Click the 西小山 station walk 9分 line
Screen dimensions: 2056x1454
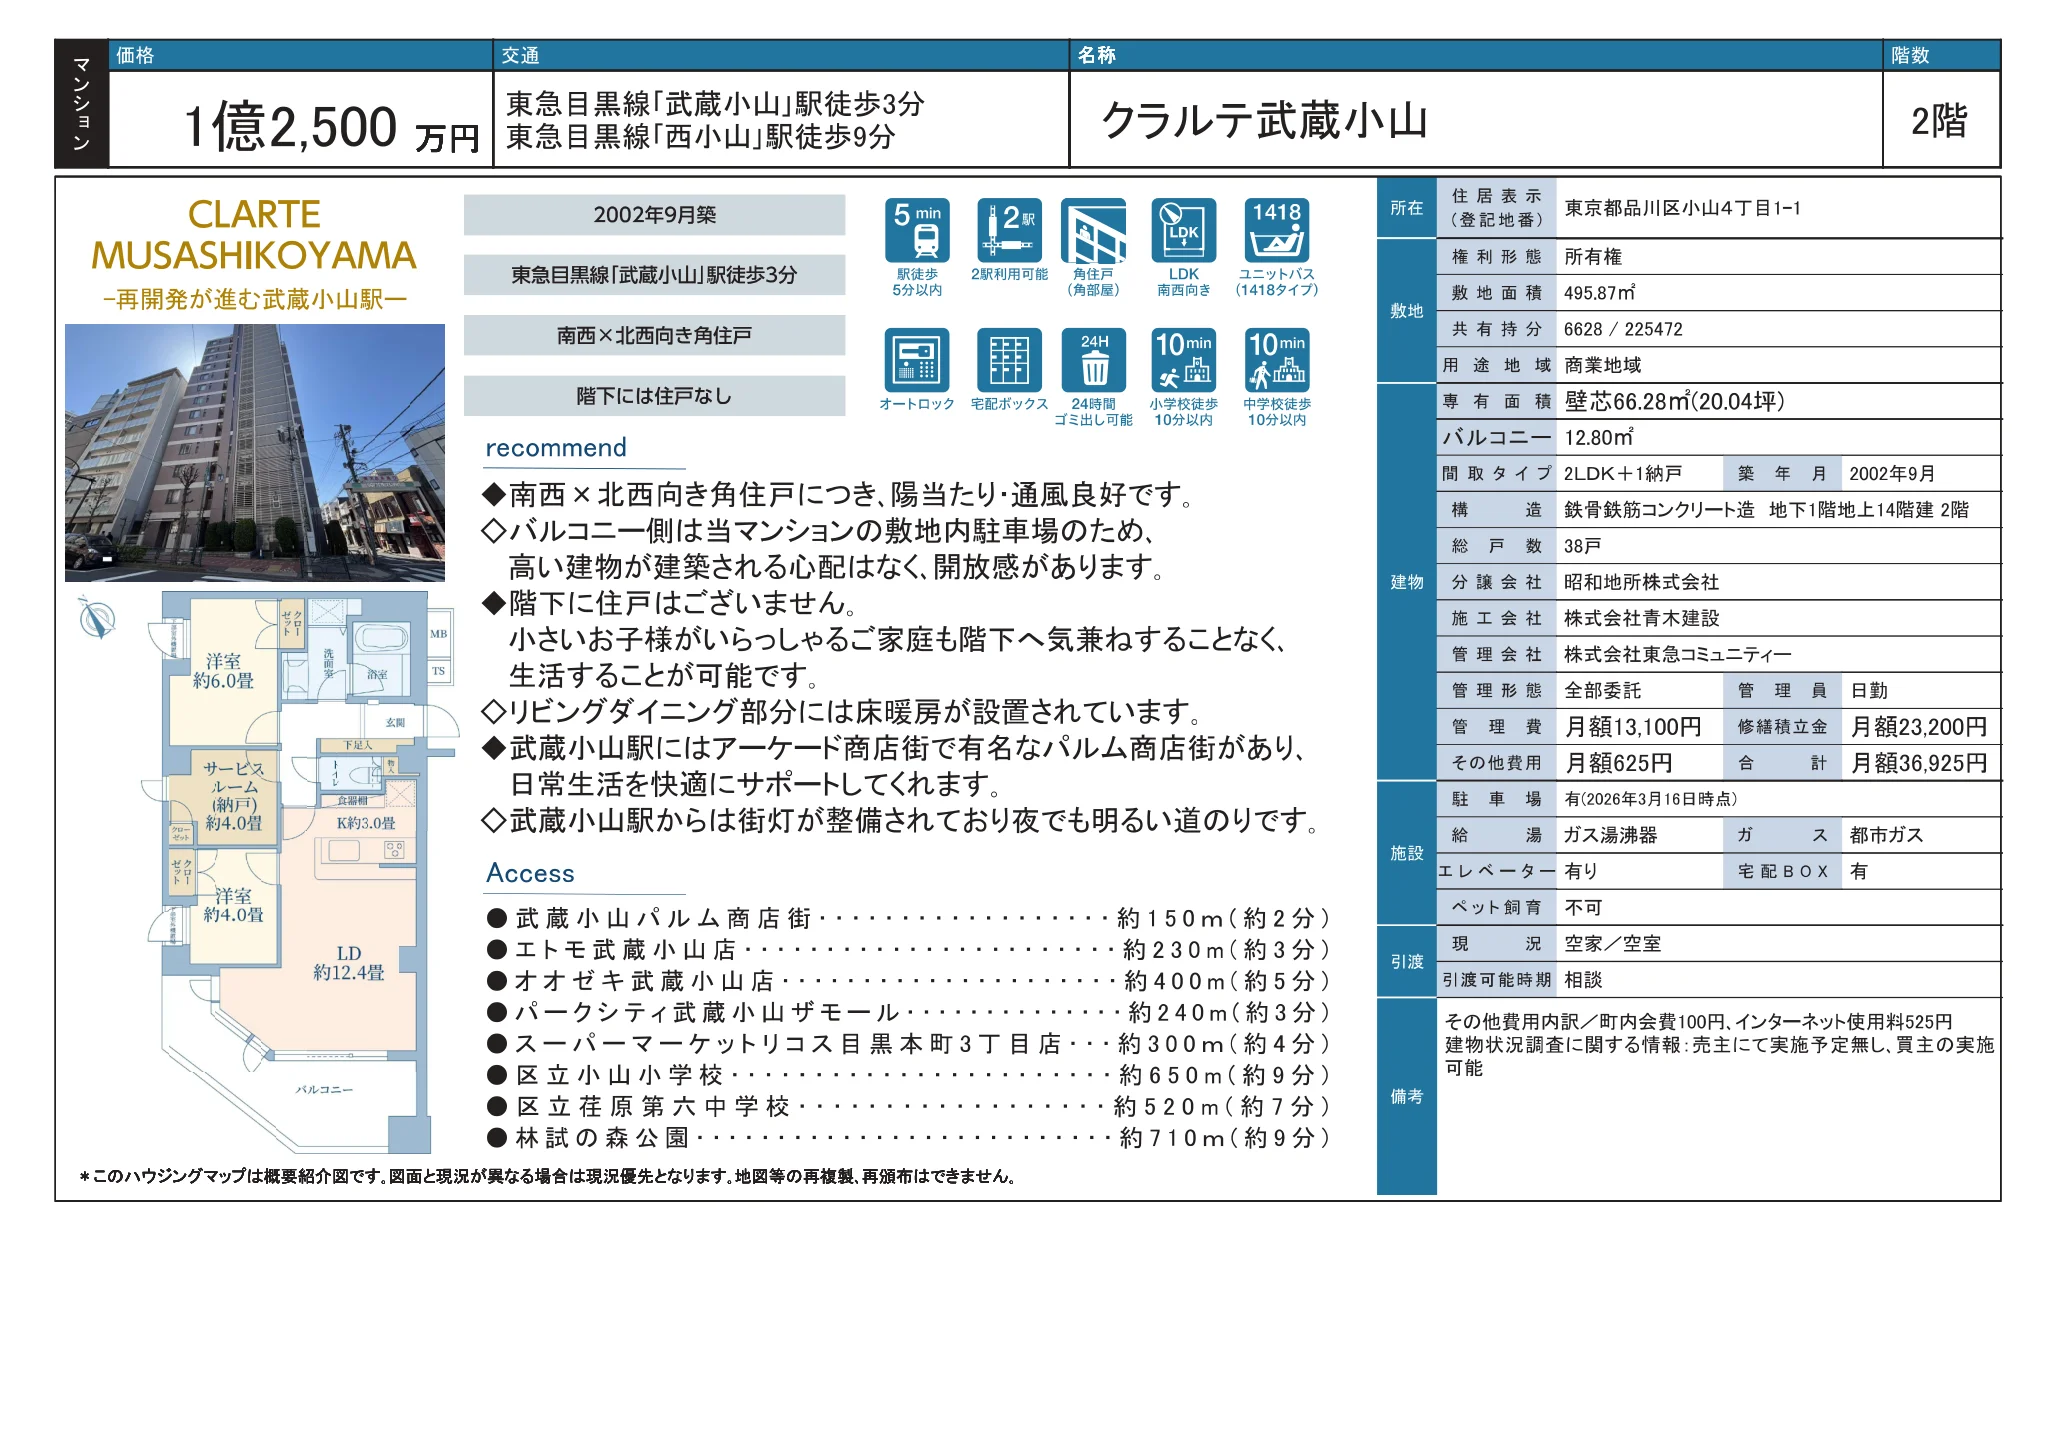tap(700, 137)
